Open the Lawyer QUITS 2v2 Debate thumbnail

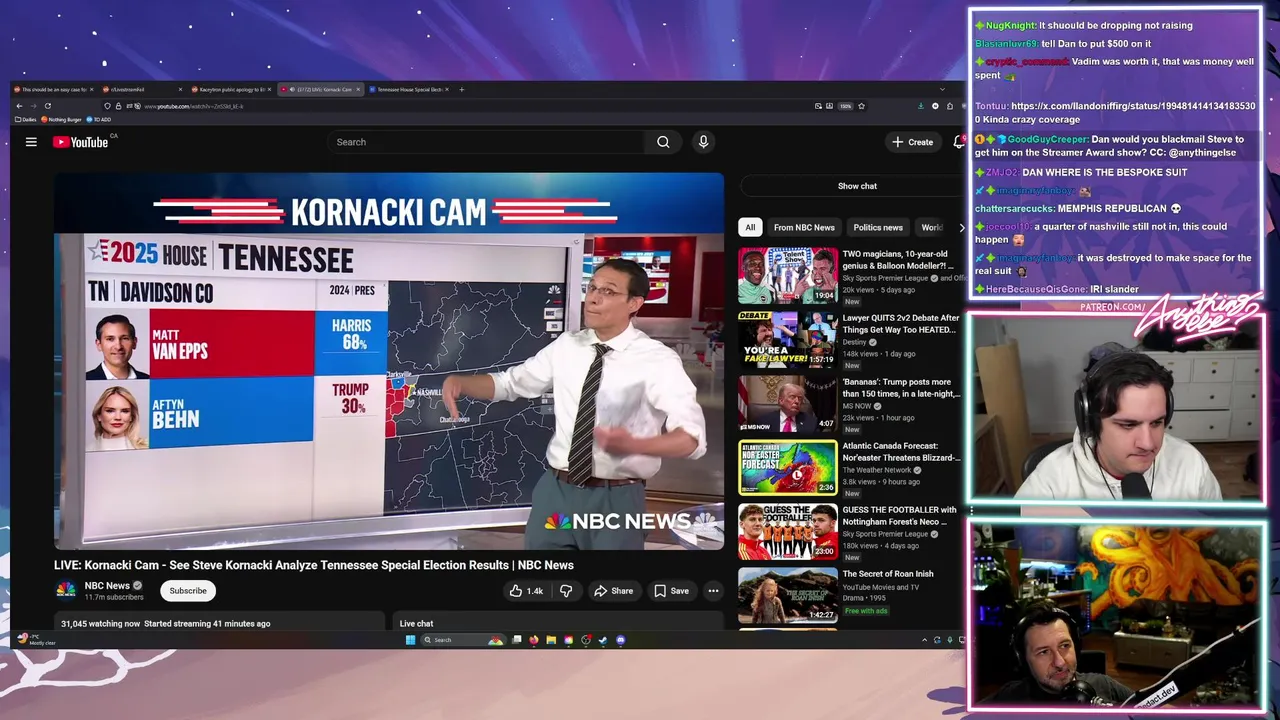788,339
